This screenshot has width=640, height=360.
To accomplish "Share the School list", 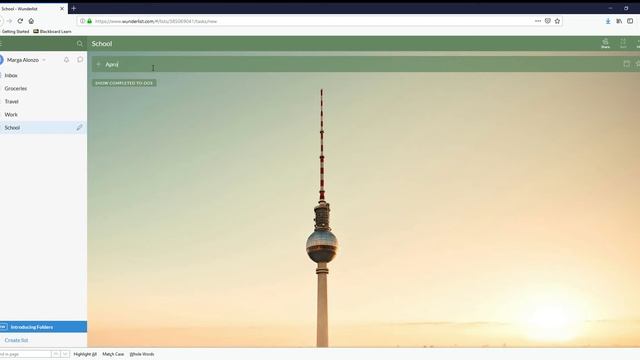I will pos(605,43).
